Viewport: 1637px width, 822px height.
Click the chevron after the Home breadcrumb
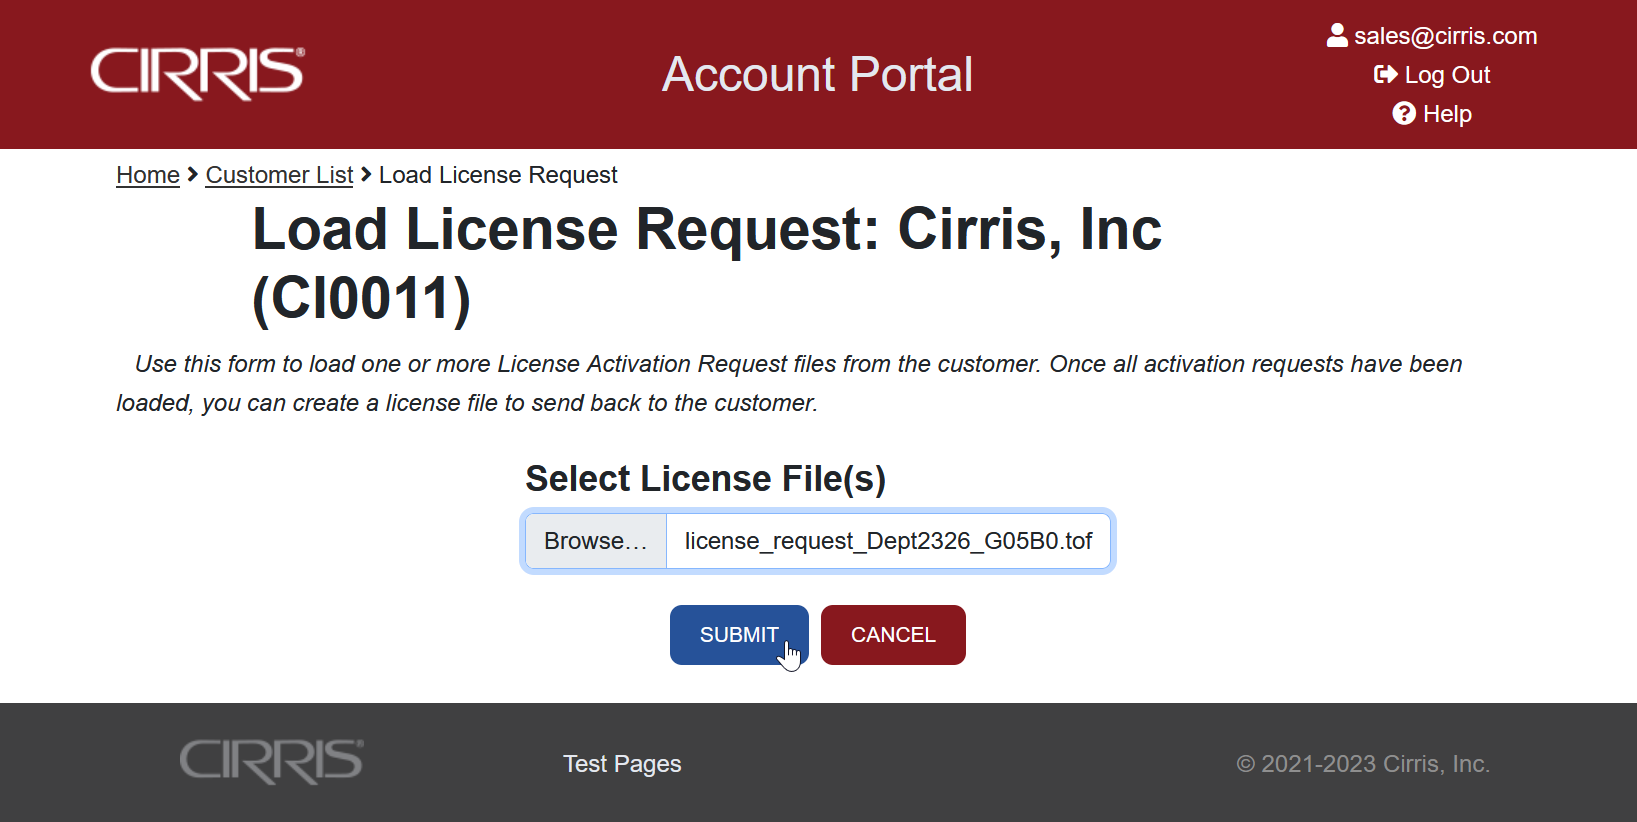click(x=193, y=175)
